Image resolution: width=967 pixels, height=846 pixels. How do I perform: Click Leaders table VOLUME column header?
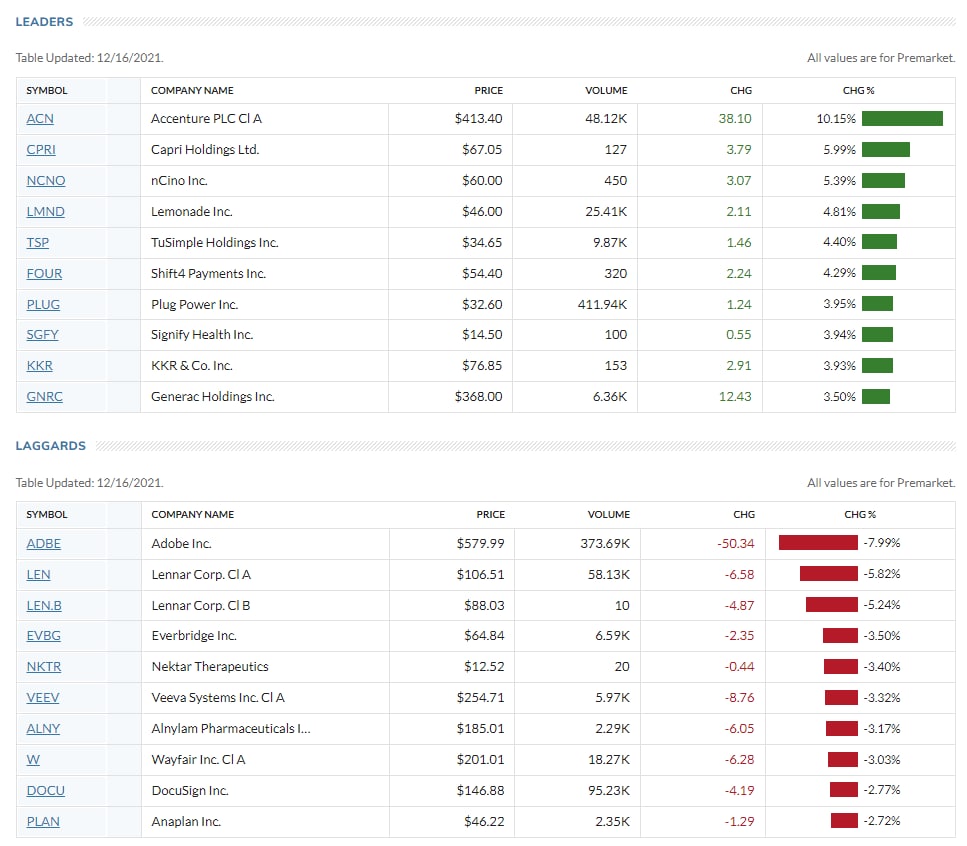(606, 91)
